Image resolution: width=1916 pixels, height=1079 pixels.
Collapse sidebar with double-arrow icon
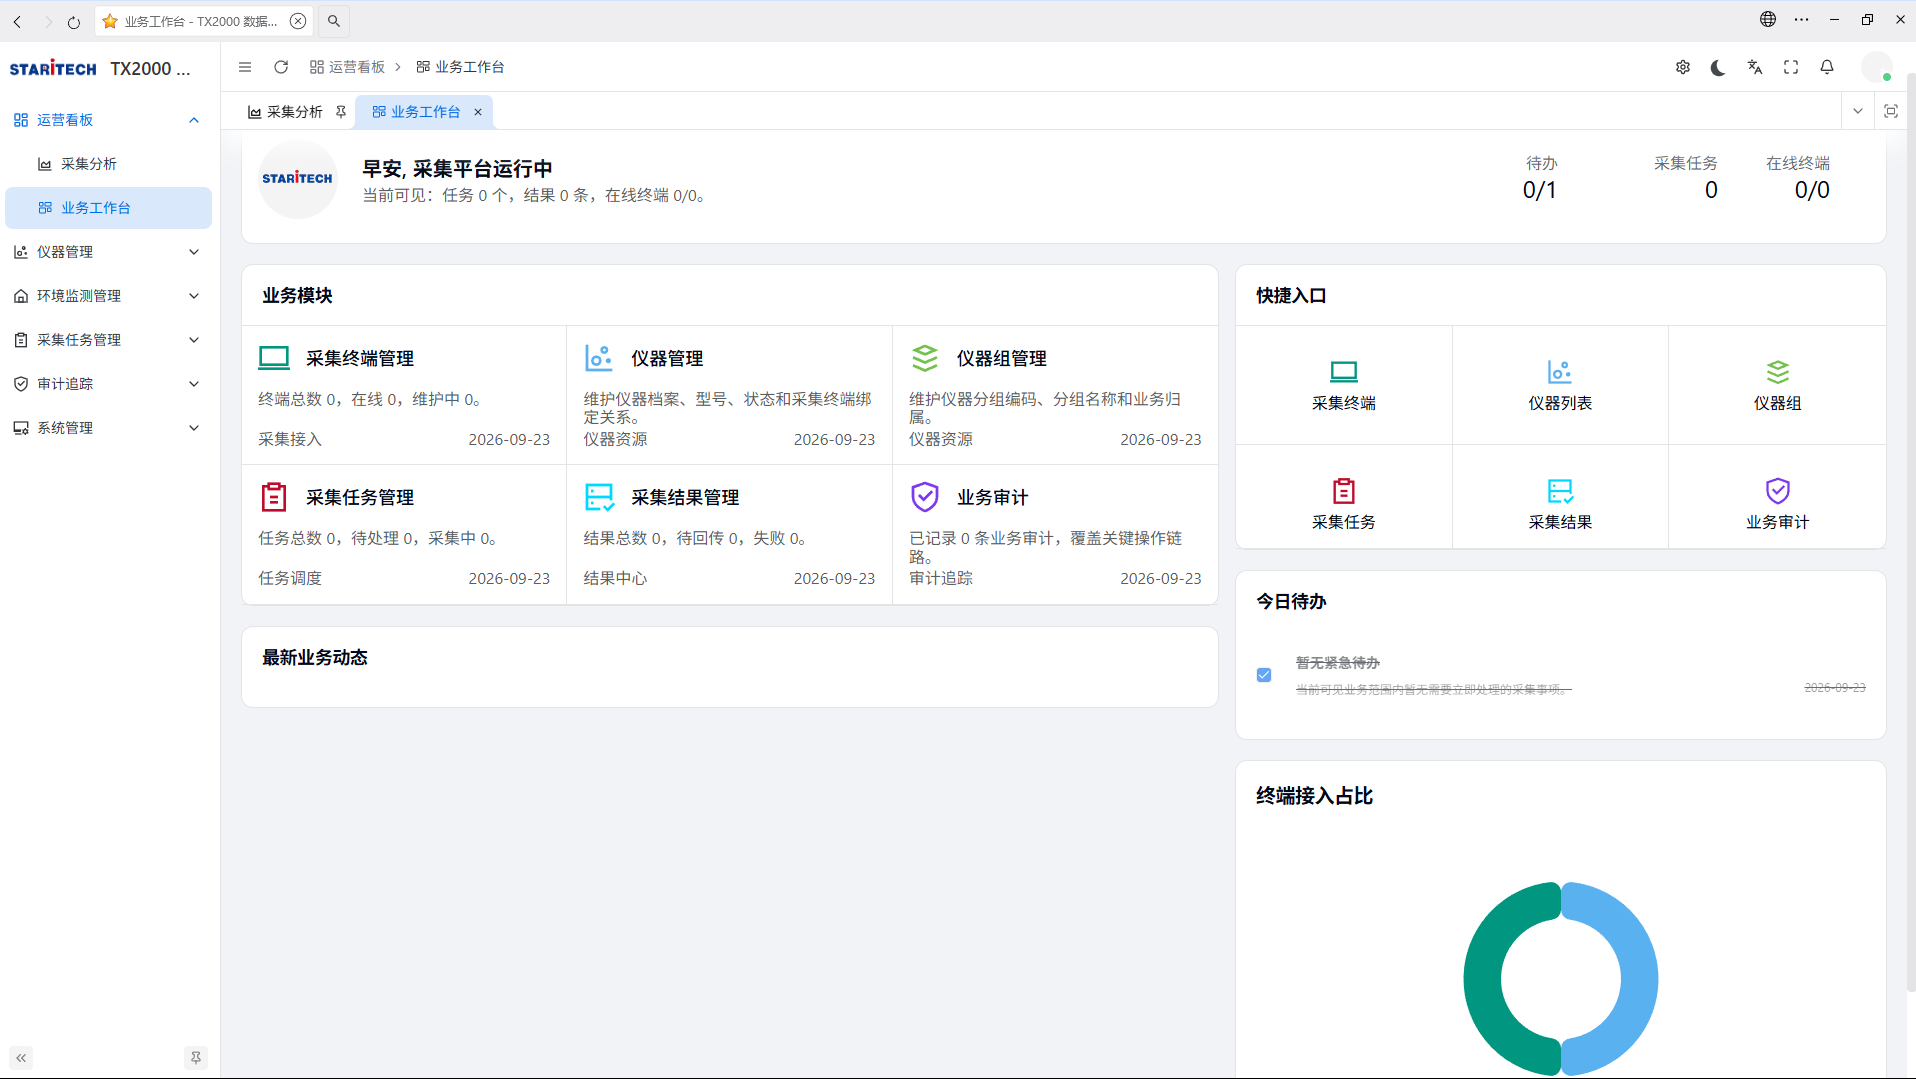tap(21, 1058)
